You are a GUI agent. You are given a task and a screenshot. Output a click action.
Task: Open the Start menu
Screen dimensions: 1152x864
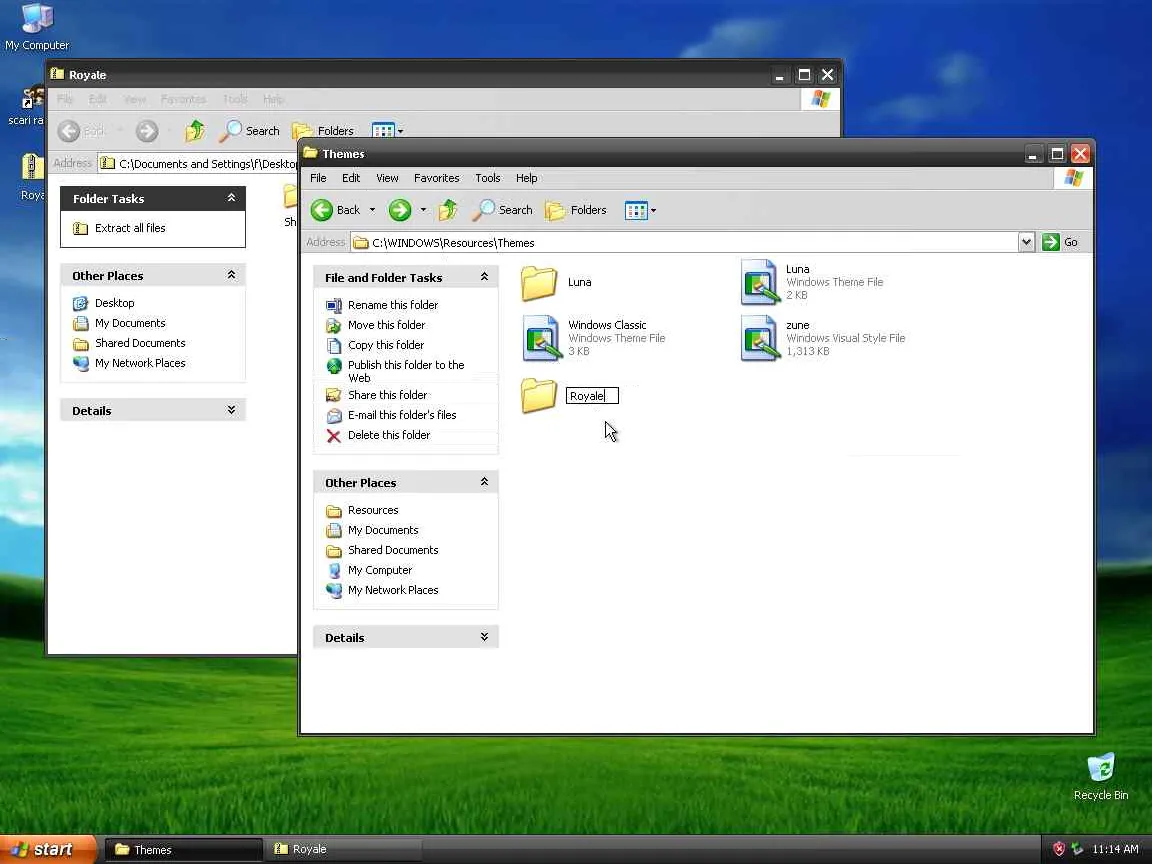click(x=48, y=849)
